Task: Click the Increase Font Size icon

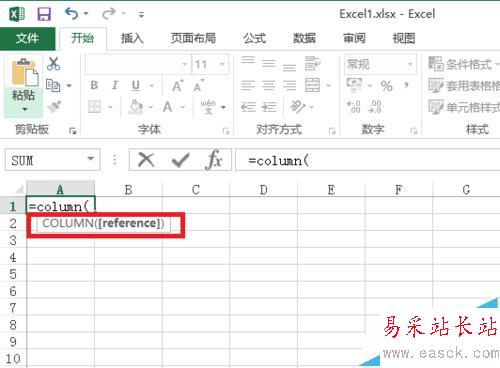Action: [x=178, y=86]
